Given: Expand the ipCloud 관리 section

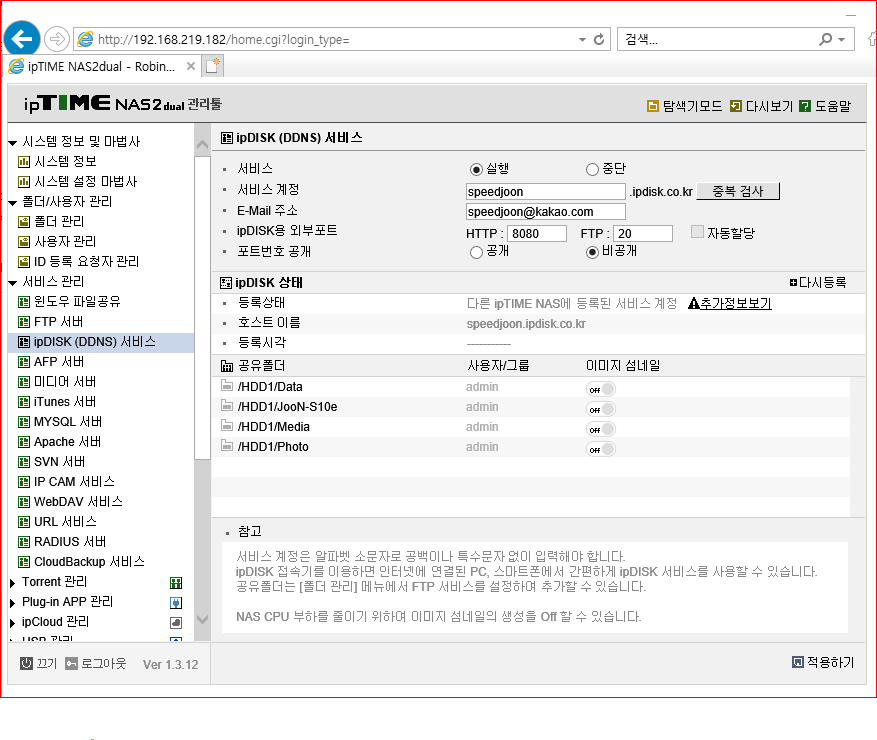Looking at the screenshot, I should point(12,623).
